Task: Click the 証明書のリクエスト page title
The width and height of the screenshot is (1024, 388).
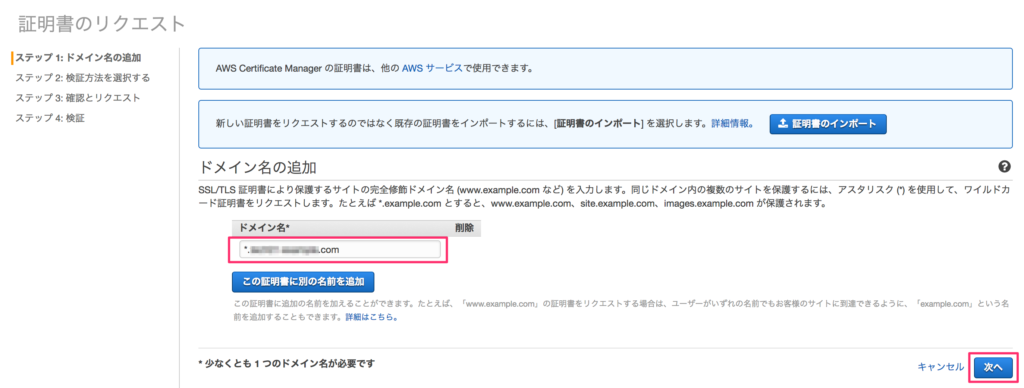Action: (x=102, y=24)
